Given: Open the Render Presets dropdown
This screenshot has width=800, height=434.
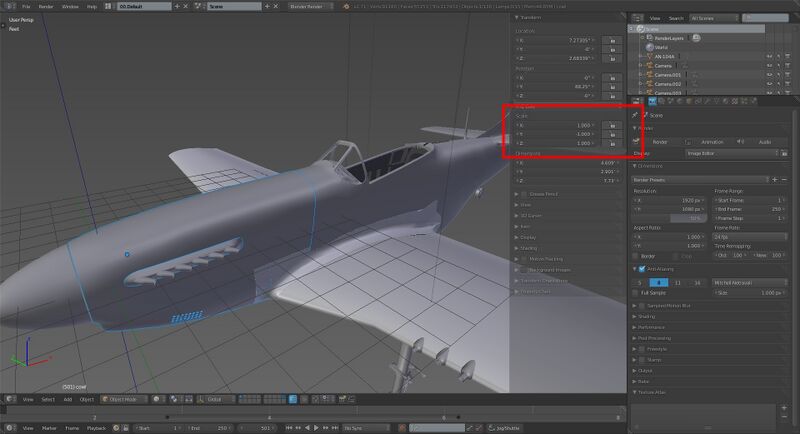Looking at the screenshot, I should coord(701,180).
